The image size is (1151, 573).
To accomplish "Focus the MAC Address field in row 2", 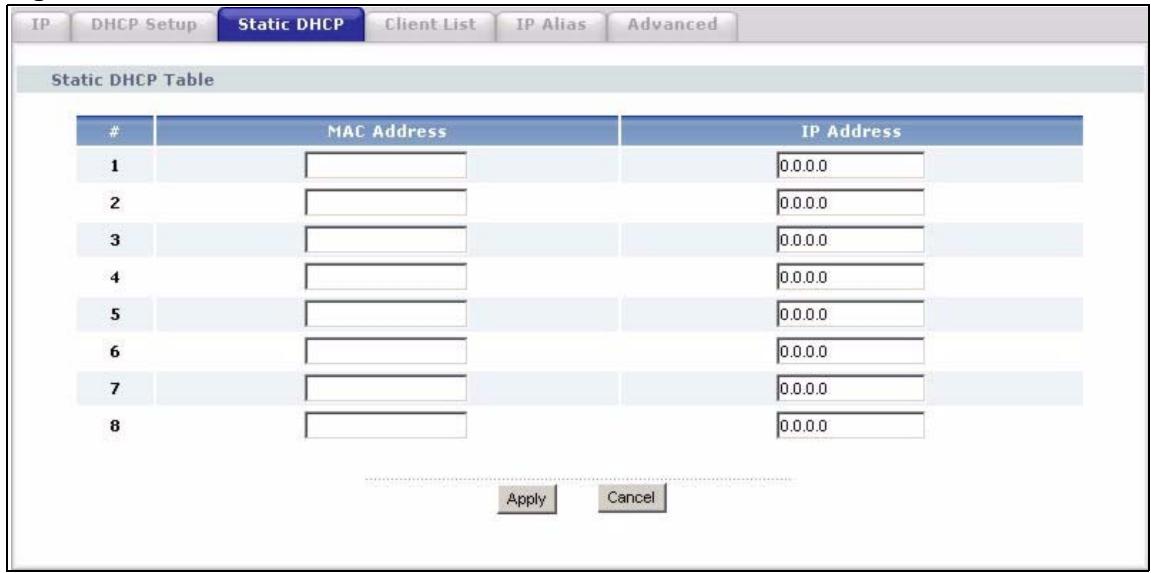I will 386,202.
